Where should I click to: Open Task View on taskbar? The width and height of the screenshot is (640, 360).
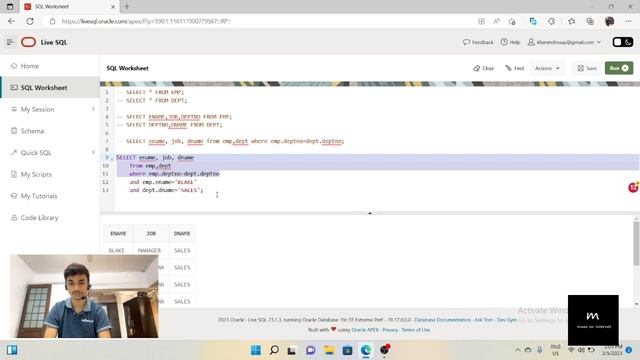pos(292,350)
